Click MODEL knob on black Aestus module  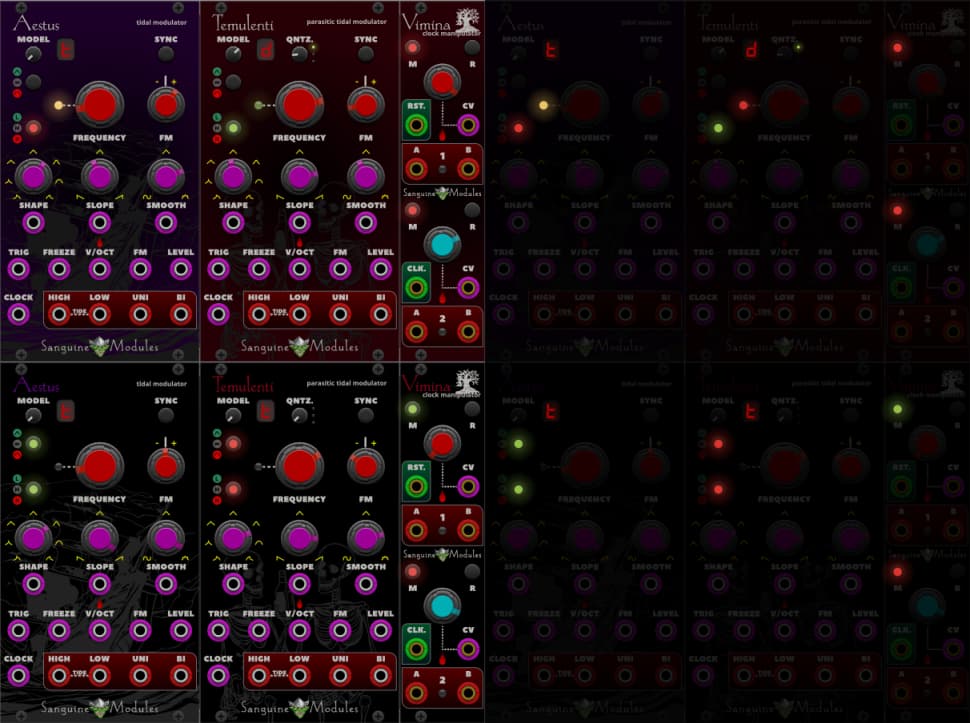coord(33,416)
